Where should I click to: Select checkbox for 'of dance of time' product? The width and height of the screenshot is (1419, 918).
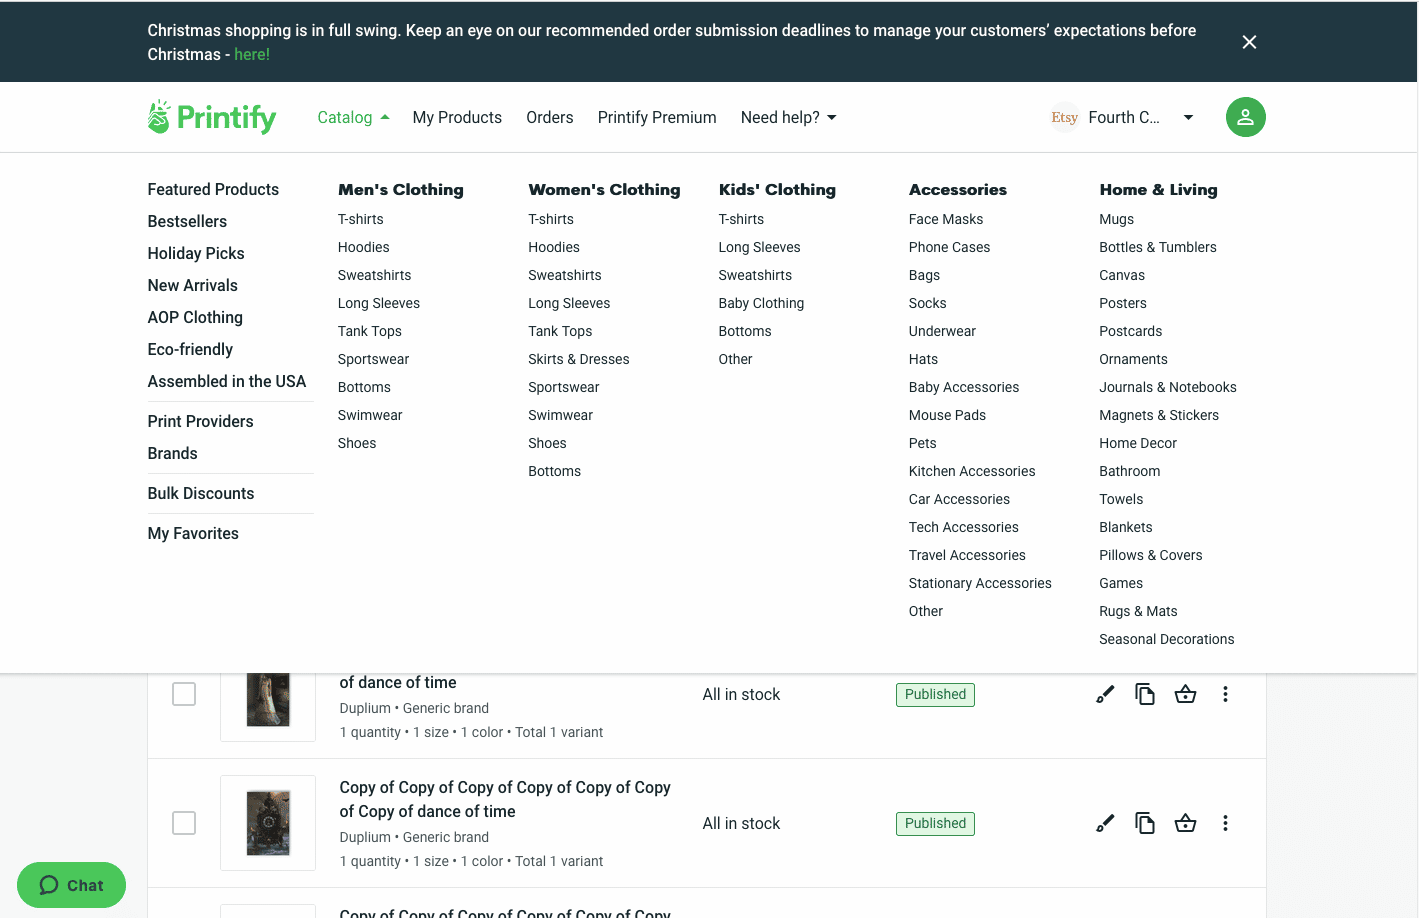point(184,694)
